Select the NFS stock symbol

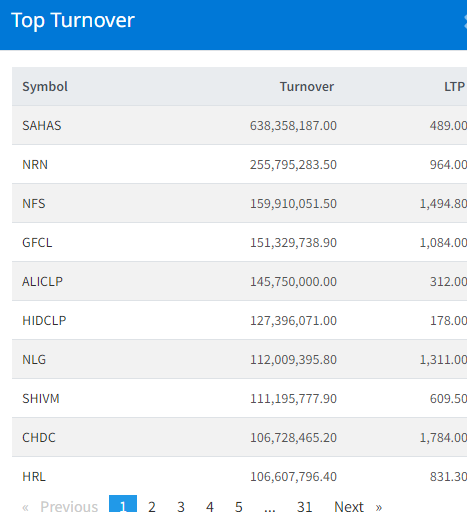[x=34, y=204]
